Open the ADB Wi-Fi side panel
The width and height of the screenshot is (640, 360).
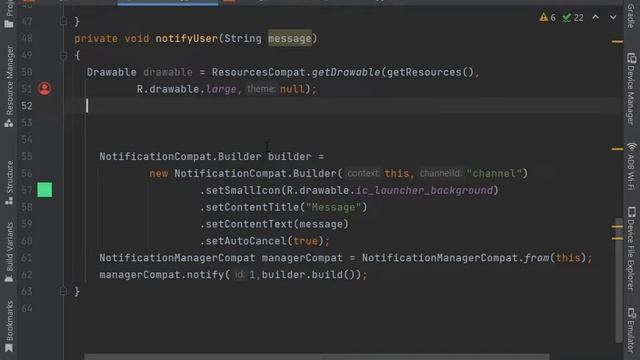[631, 167]
